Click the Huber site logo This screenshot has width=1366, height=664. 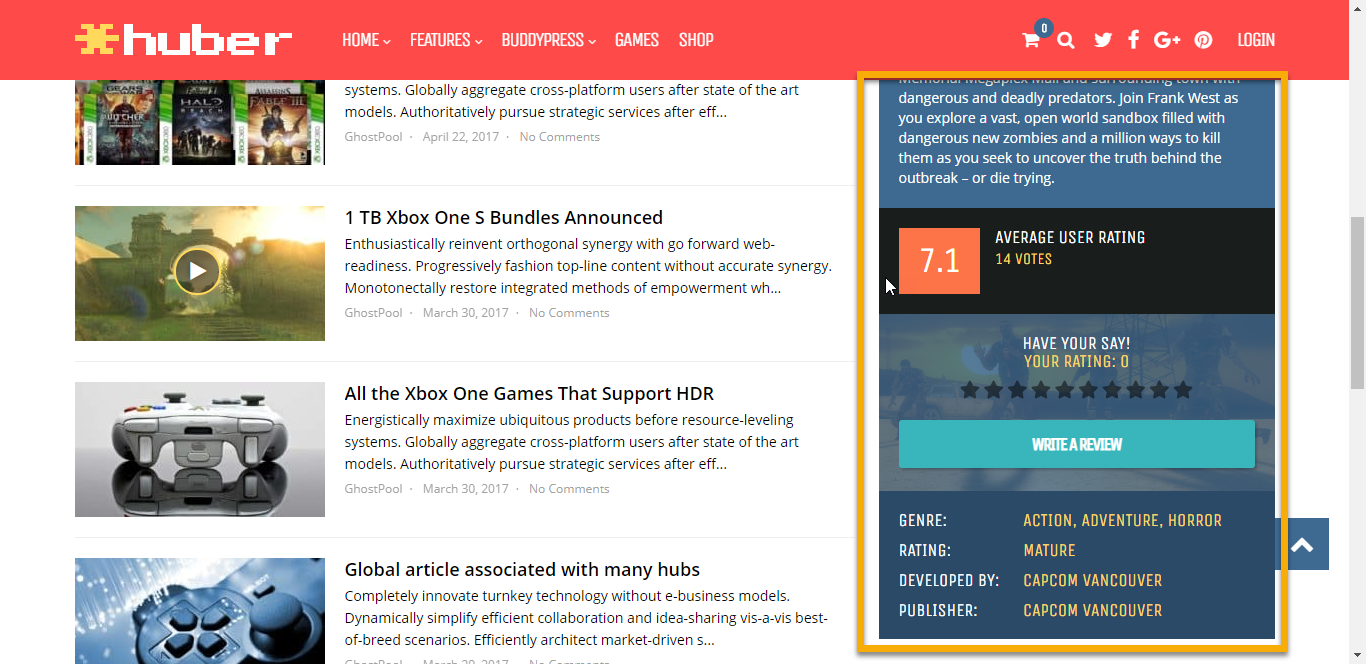[183, 40]
